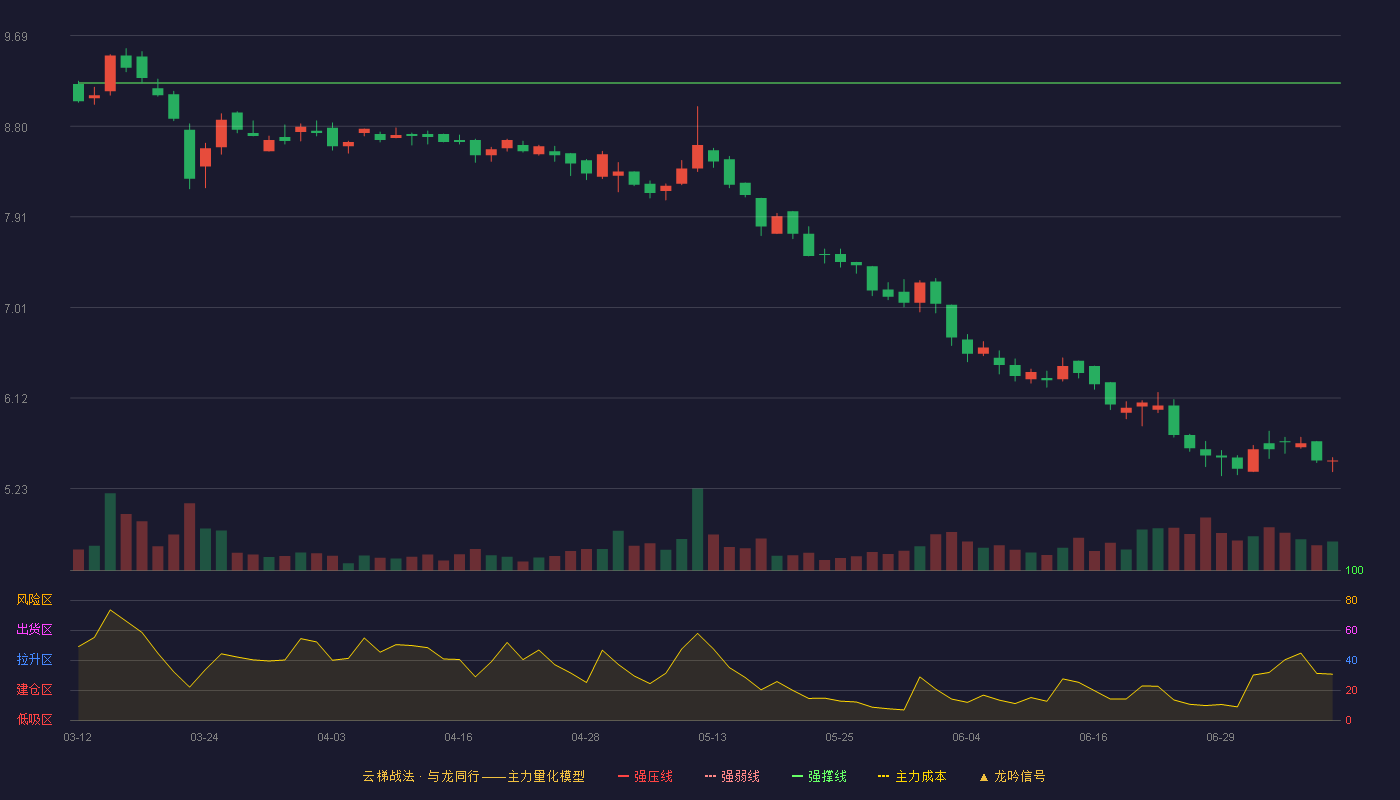
Task: Click the 06-29 date label
Action: point(1220,737)
